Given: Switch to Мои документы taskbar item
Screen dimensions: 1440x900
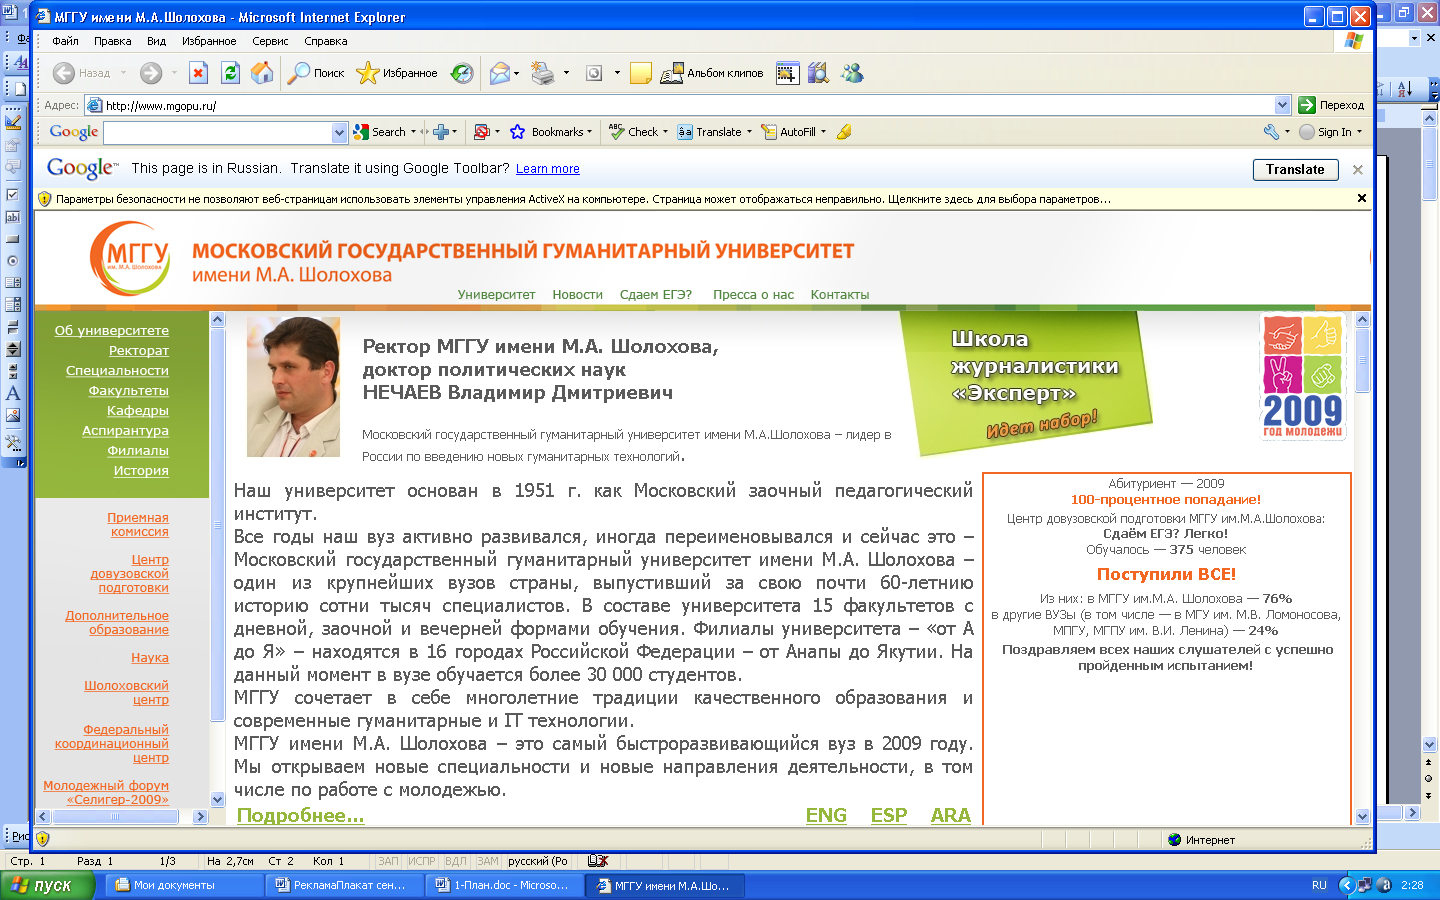Looking at the screenshot, I should pos(184,885).
